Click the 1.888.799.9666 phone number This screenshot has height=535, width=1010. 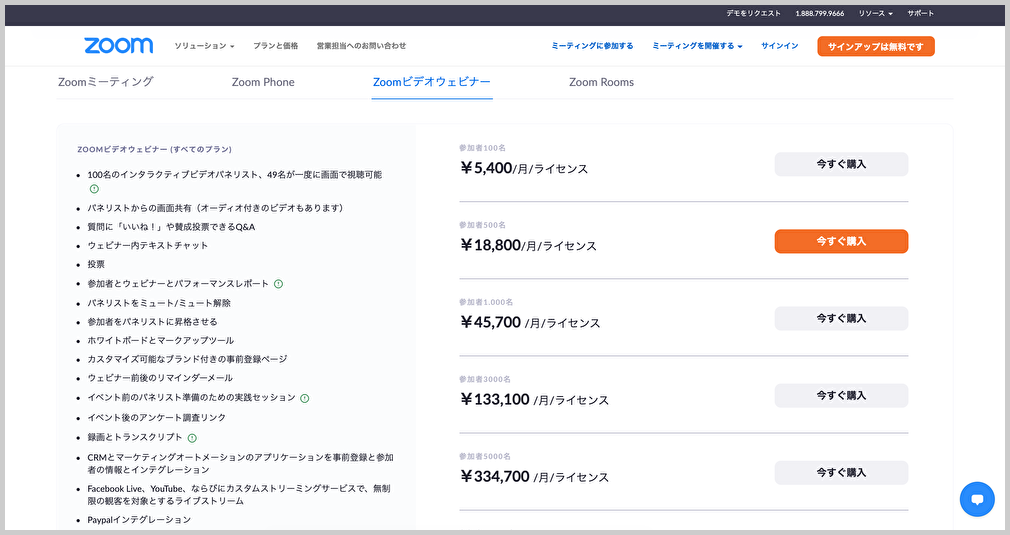point(819,13)
